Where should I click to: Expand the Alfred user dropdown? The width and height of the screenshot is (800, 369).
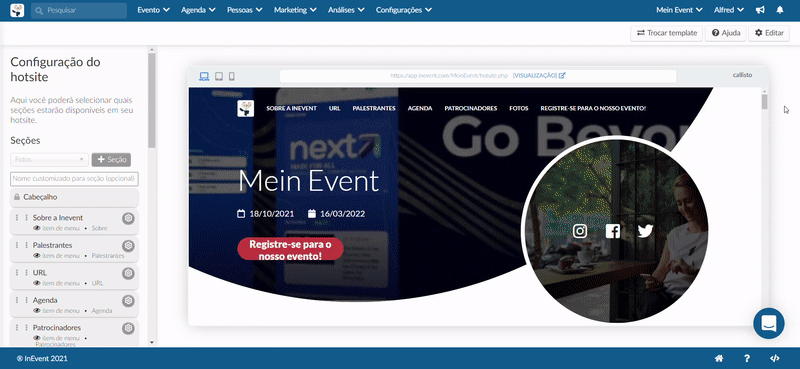point(729,10)
